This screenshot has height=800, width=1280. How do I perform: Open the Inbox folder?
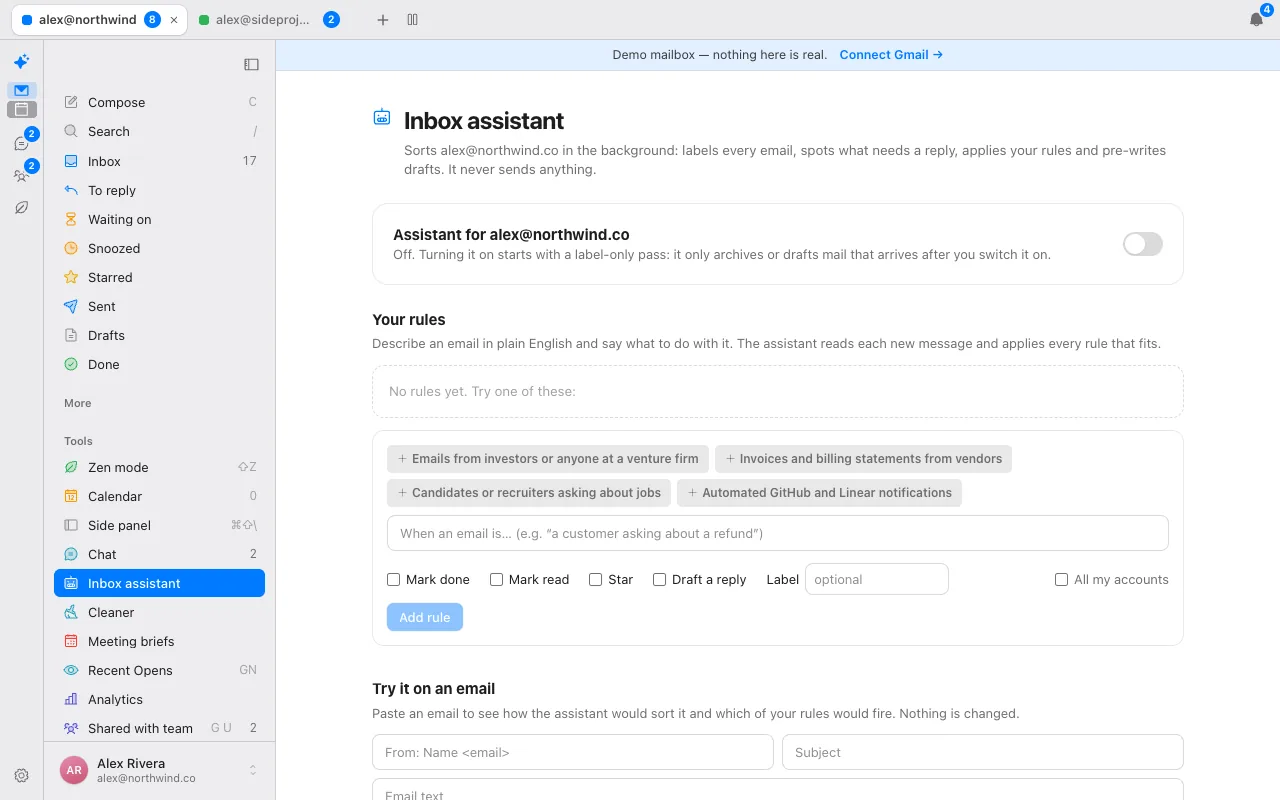160,161
